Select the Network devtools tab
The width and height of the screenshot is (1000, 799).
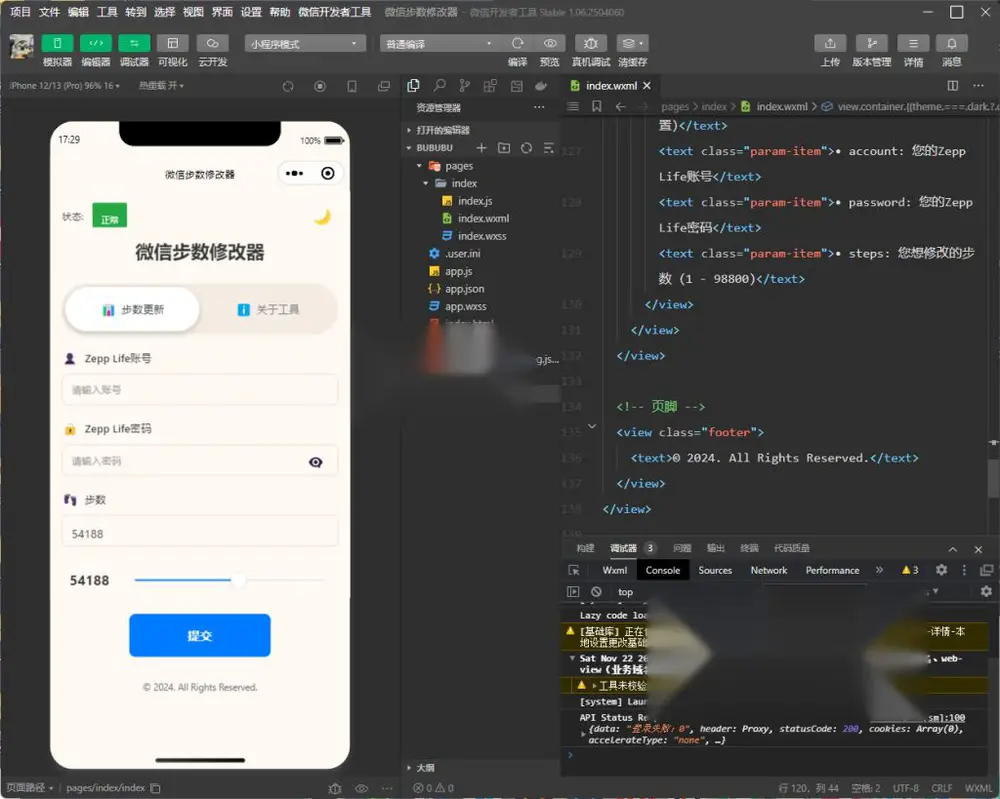[768, 570]
